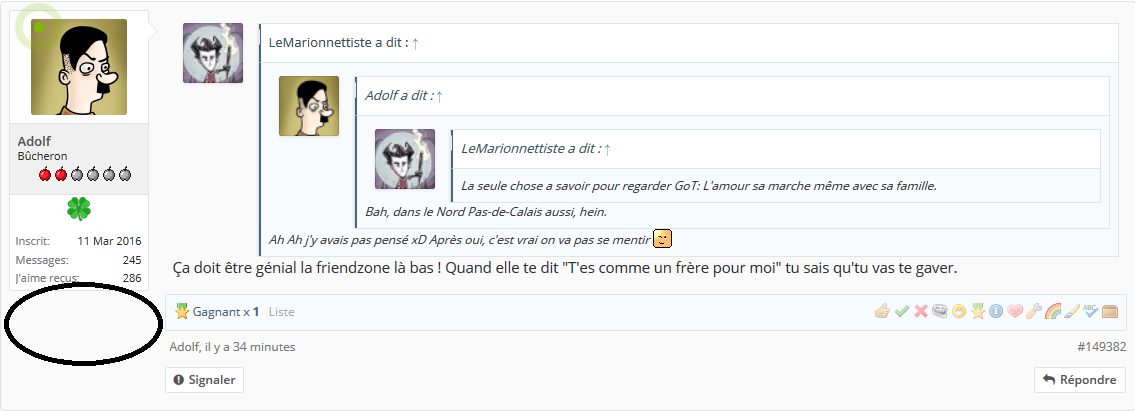Click the Répondre reply button
1135x411 pixels.
click(x=1080, y=380)
